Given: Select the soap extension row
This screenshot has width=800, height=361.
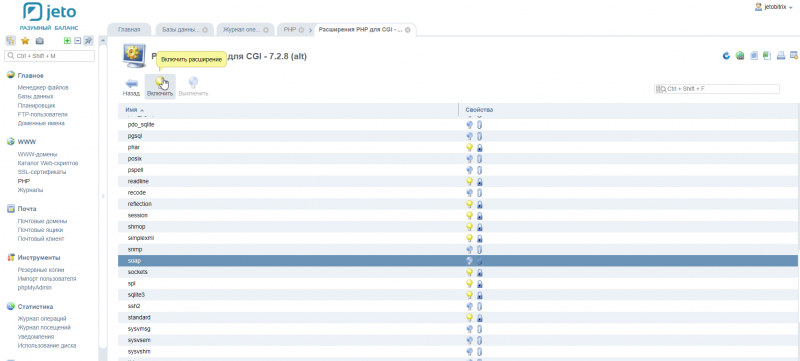Looking at the screenshot, I should click(458, 261).
